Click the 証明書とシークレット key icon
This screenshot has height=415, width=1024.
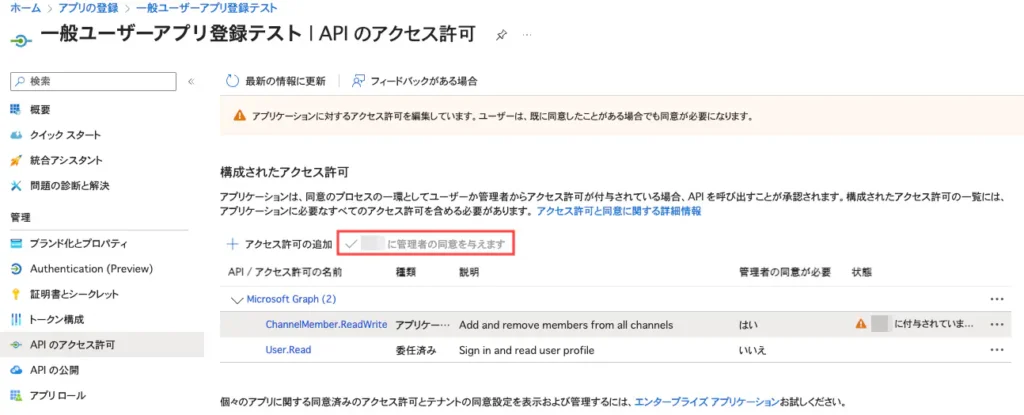pyautogui.click(x=16, y=294)
